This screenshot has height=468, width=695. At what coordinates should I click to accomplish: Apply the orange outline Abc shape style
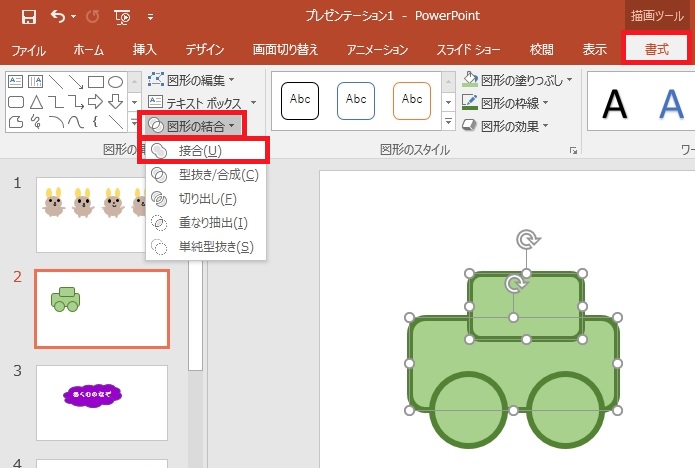click(x=412, y=101)
